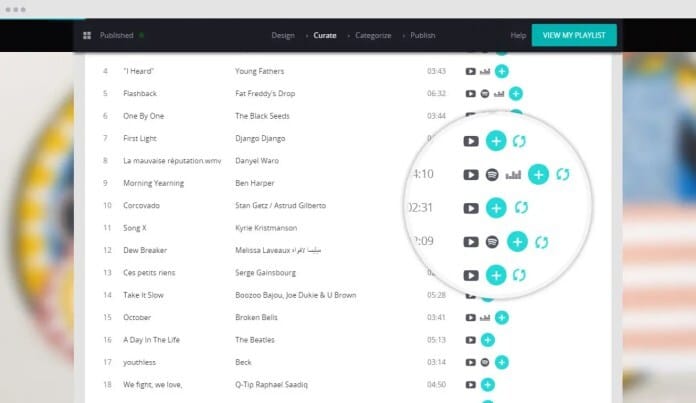Select the artist Kyrie Kristmanson
The image size is (696, 403).
click(x=266, y=228)
